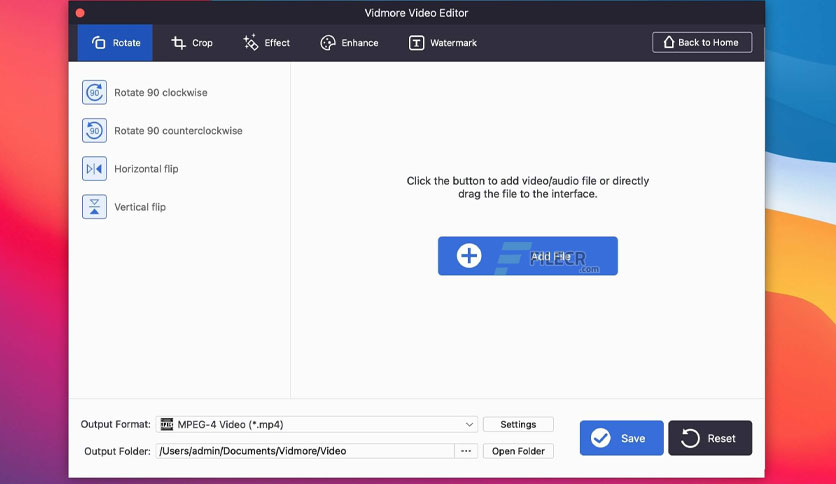
Task: Expand the Output Format dropdown
Action: click(317, 424)
